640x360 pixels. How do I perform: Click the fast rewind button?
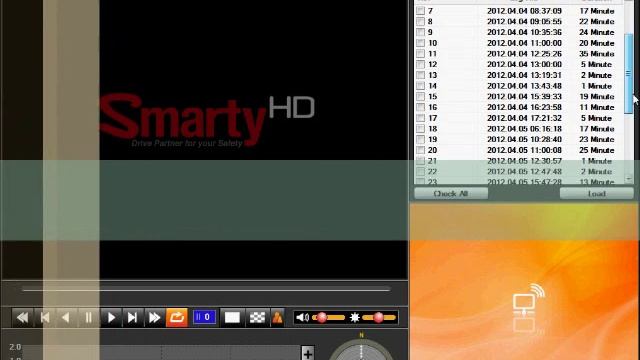[22, 318]
